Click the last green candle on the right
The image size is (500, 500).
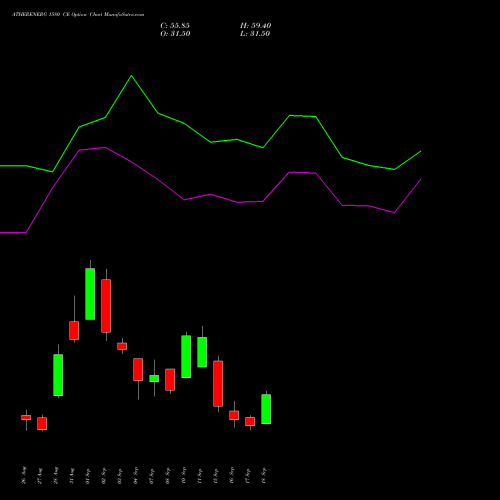pos(266,409)
